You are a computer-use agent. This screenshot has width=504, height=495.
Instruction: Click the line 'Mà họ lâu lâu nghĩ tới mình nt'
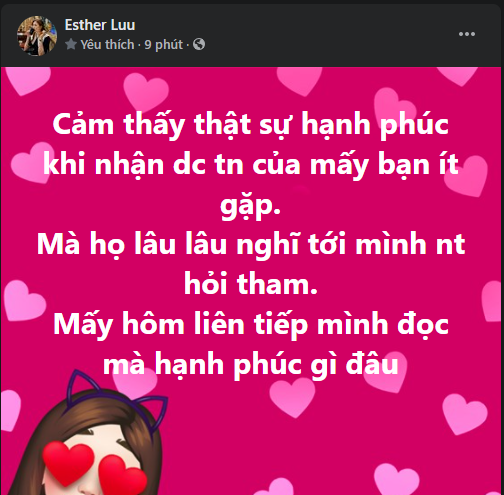(x=251, y=245)
